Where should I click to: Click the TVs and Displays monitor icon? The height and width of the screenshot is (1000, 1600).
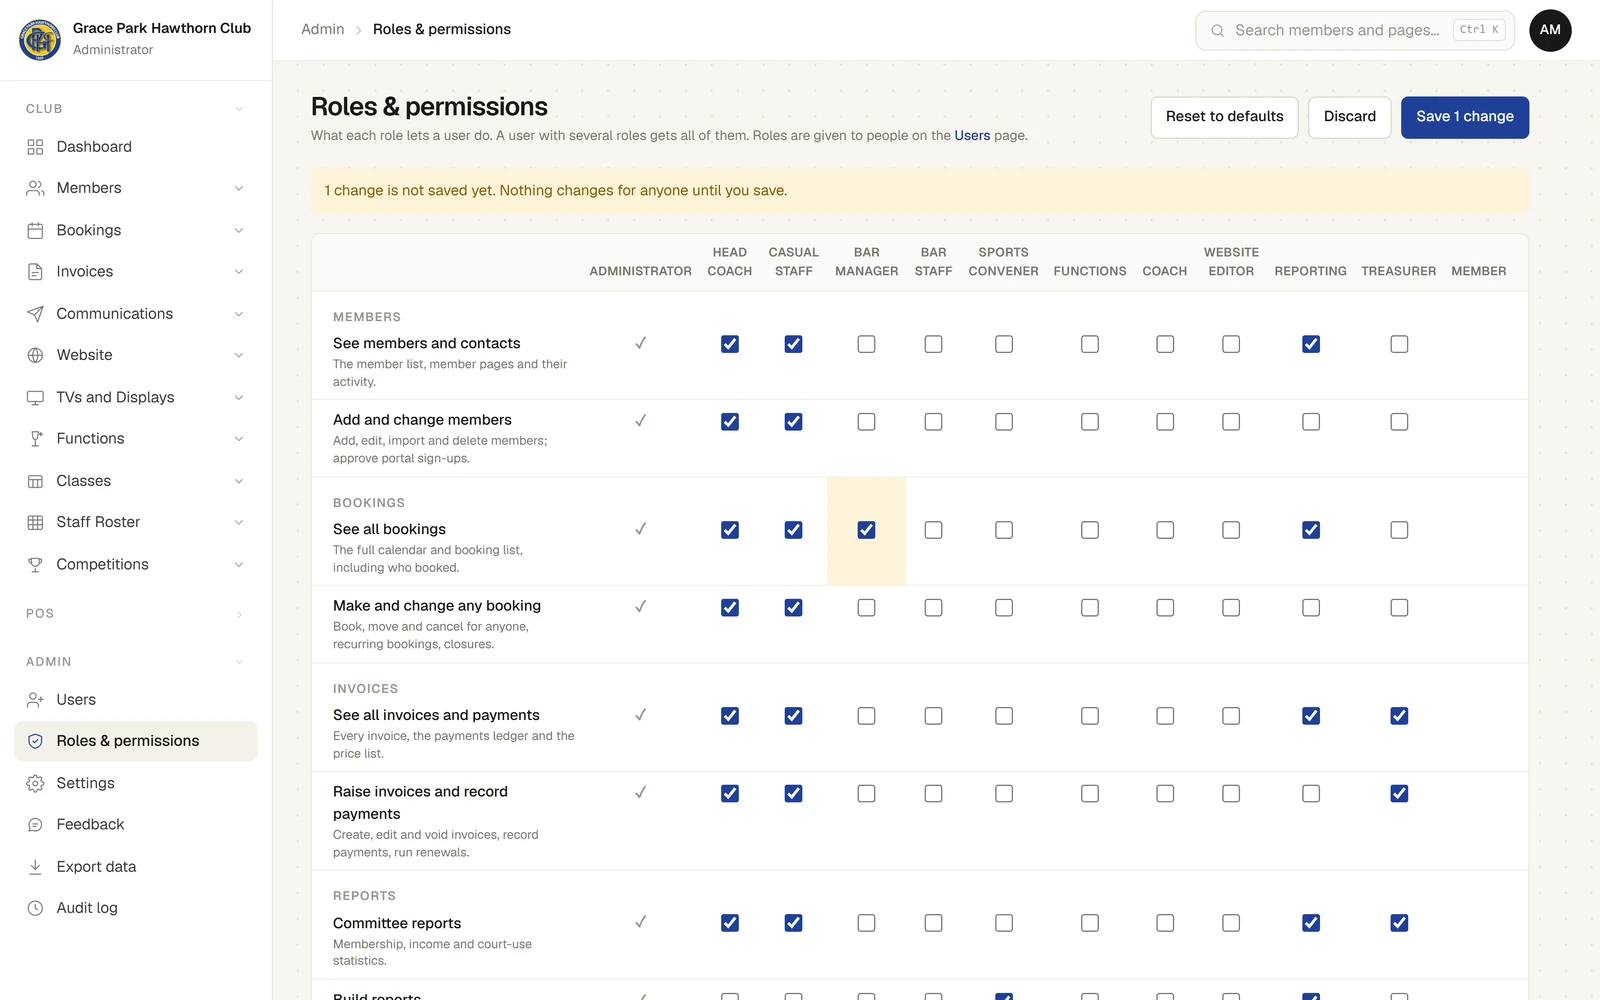click(35, 397)
